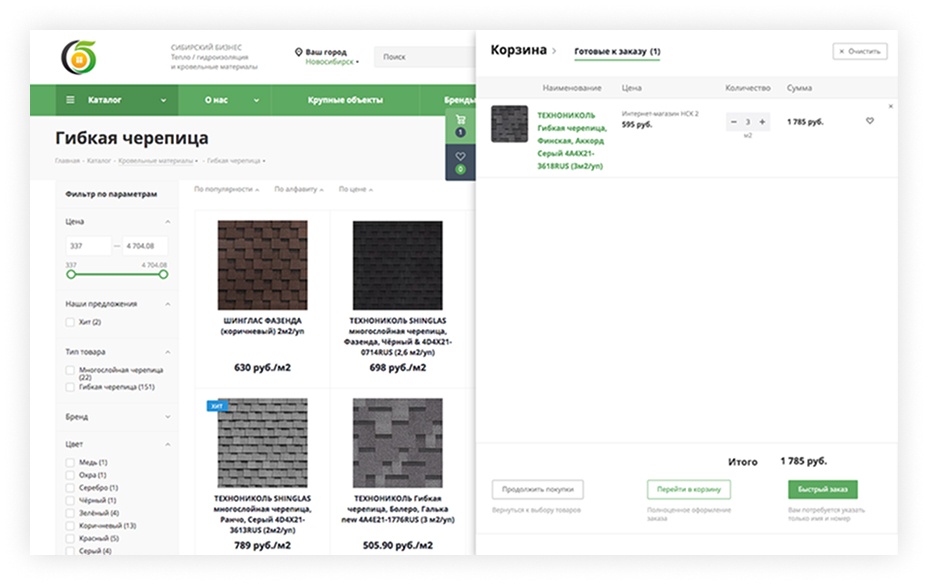Check the Серебро (1) color checkbox
Image resolution: width=928 pixels, height=585 pixels.
click(70, 488)
